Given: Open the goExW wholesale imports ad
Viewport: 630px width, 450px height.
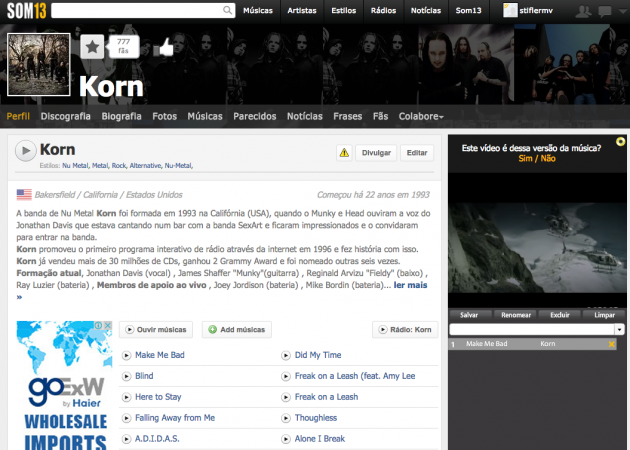Looking at the screenshot, I should pos(64,385).
